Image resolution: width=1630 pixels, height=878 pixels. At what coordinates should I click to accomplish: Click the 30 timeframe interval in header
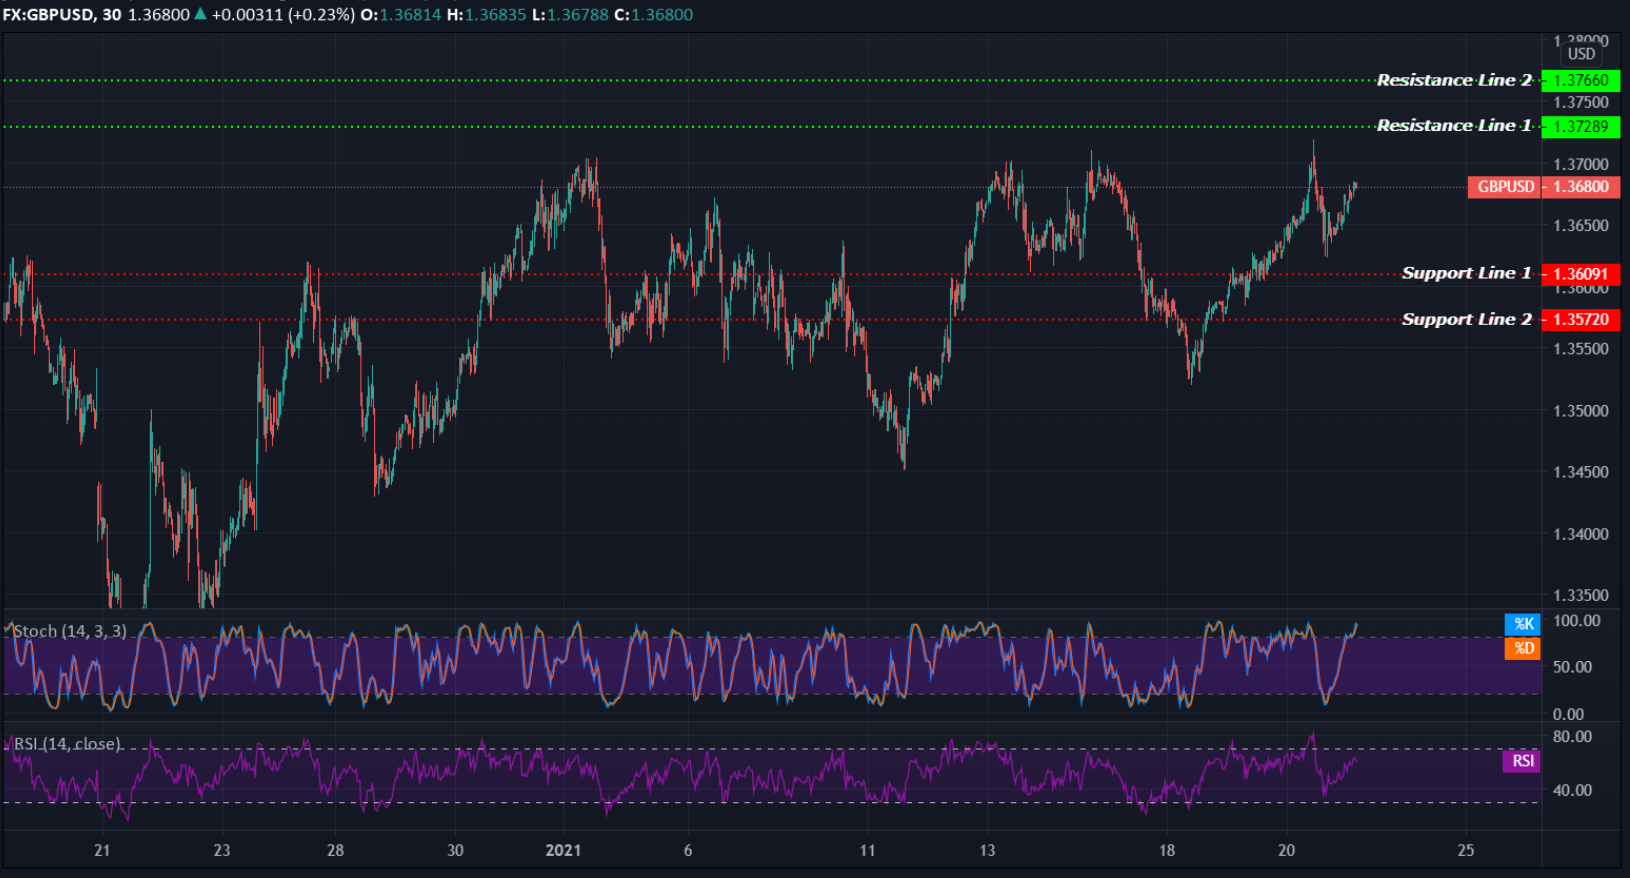tap(112, 15)
